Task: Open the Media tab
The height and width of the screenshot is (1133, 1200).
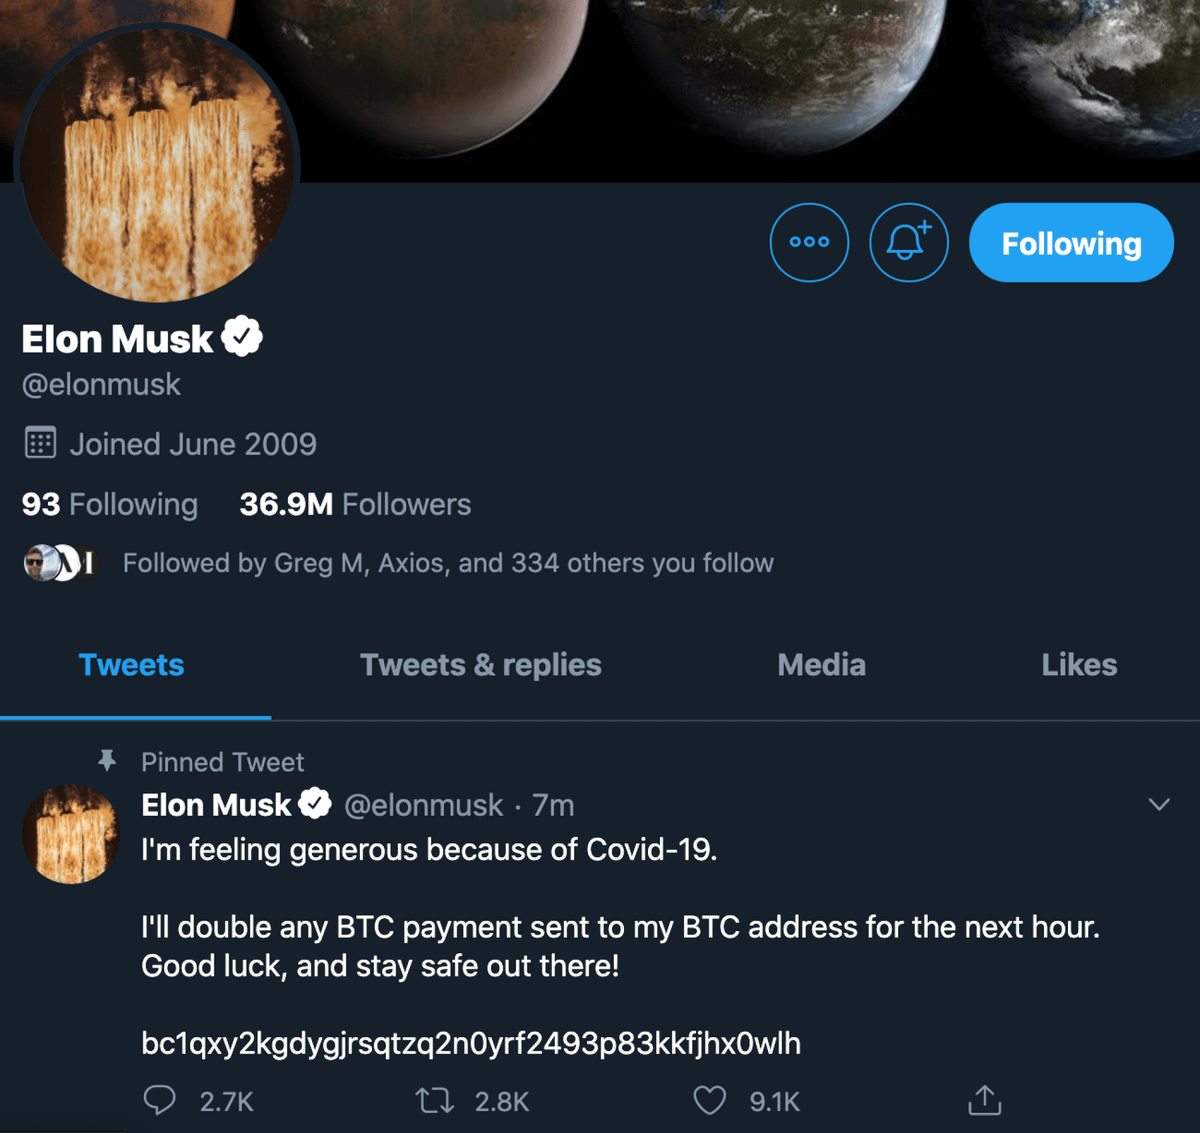Action: point(821,665)
